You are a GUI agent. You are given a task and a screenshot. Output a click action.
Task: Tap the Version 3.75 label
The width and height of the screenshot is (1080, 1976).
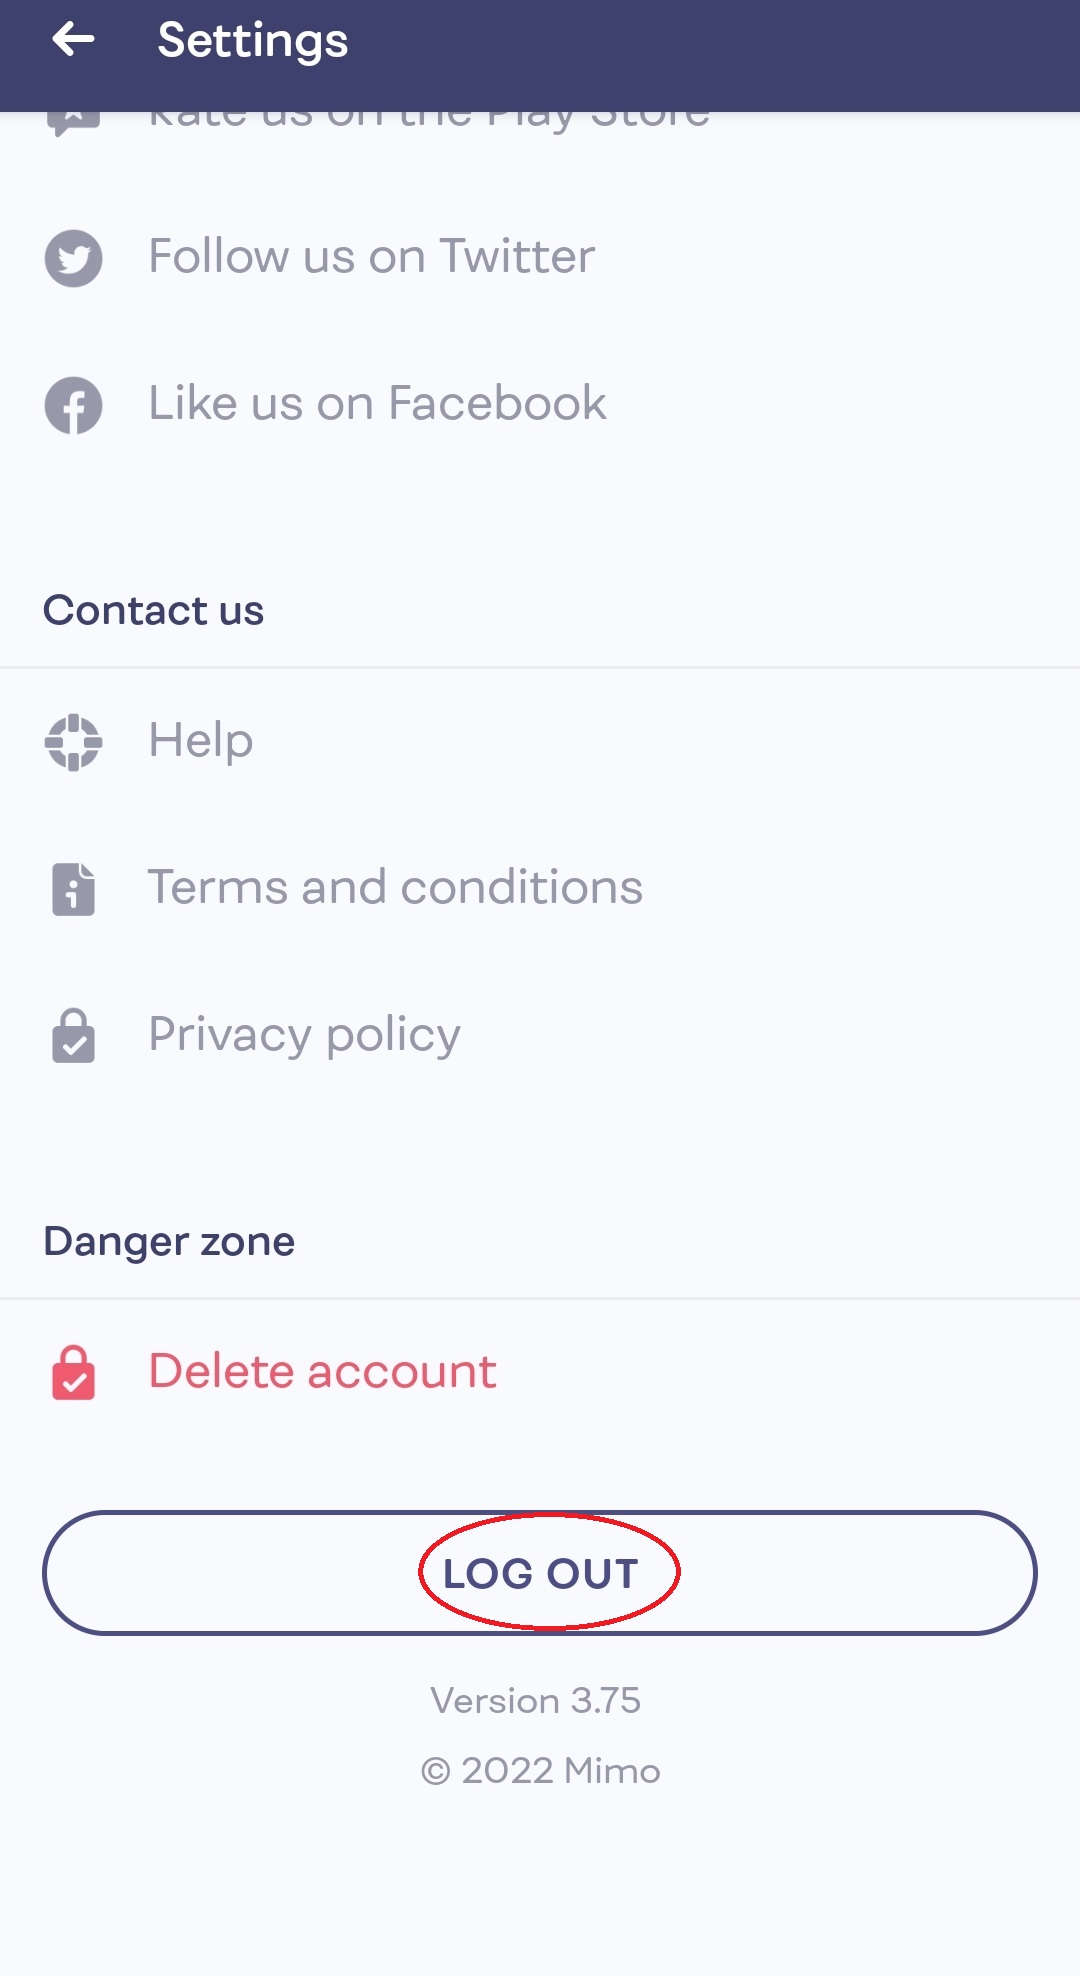(x=535, y=1700)
